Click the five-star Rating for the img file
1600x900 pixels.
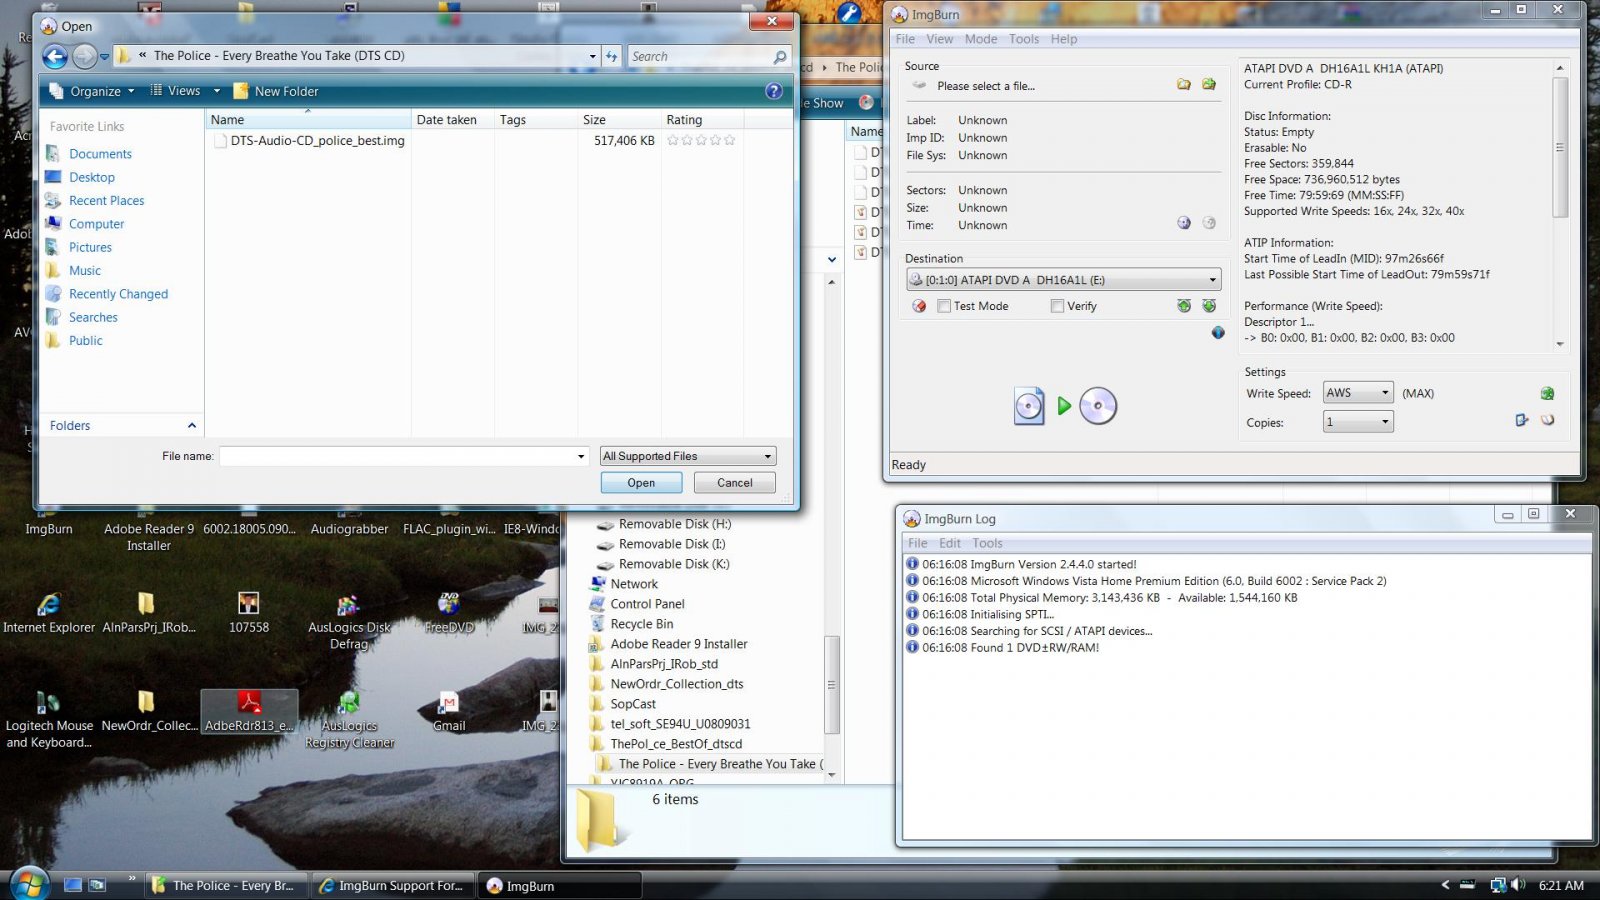(x=701, y=141)
